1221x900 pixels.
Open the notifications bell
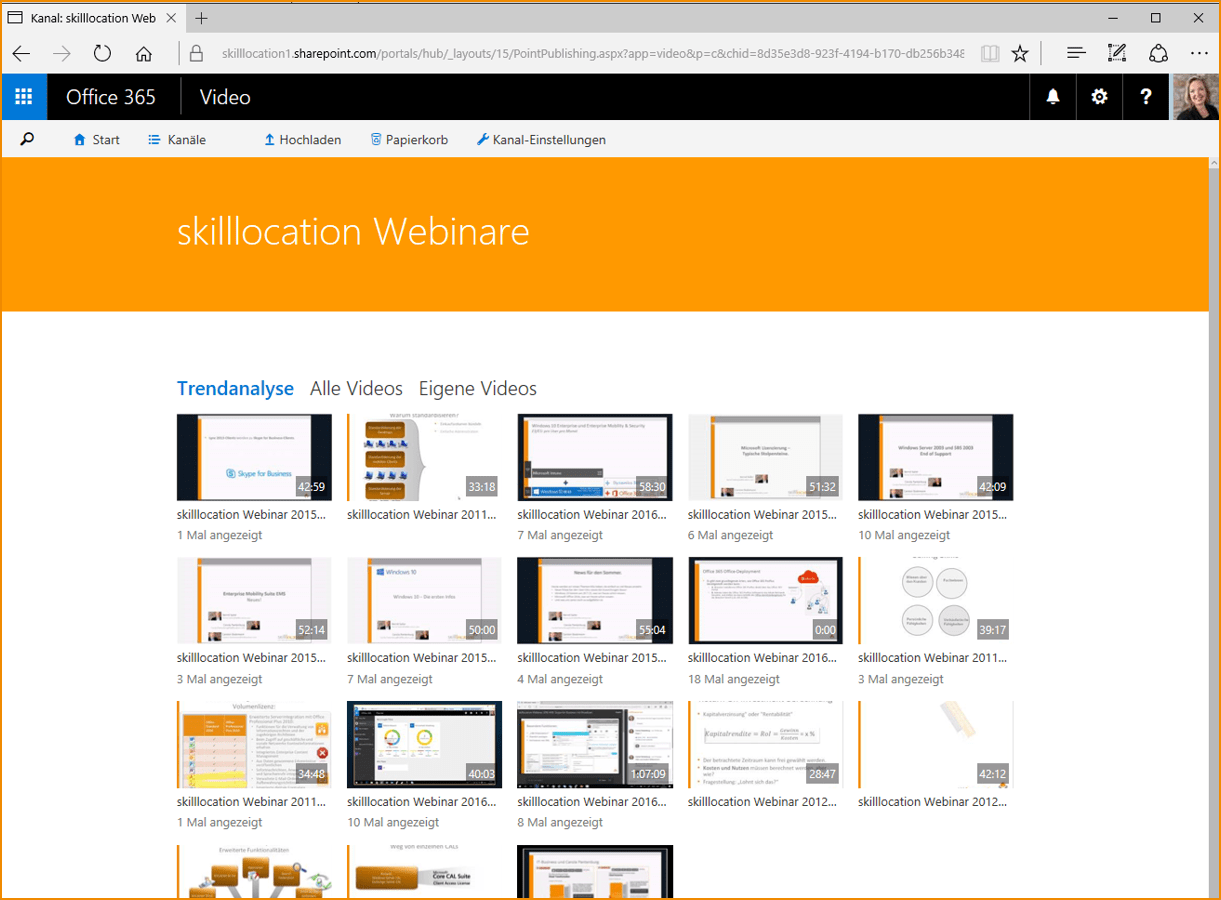(1053, 97)
